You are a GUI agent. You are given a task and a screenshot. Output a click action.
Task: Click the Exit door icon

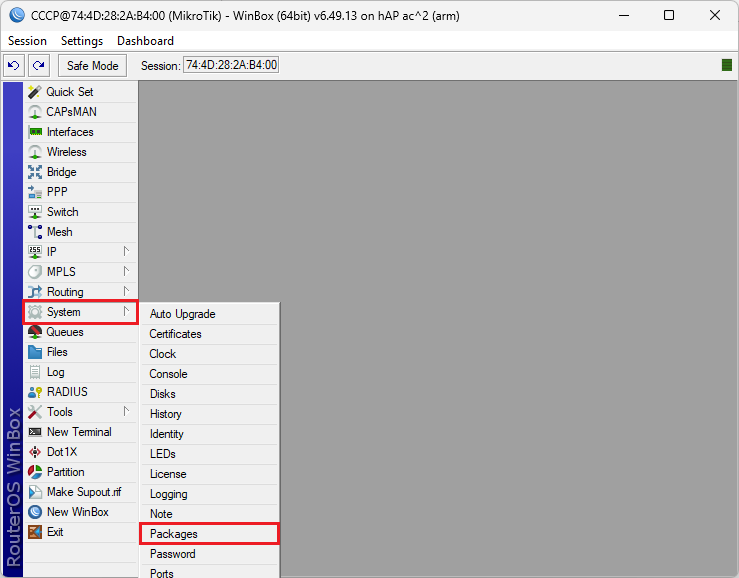[35, 532]
